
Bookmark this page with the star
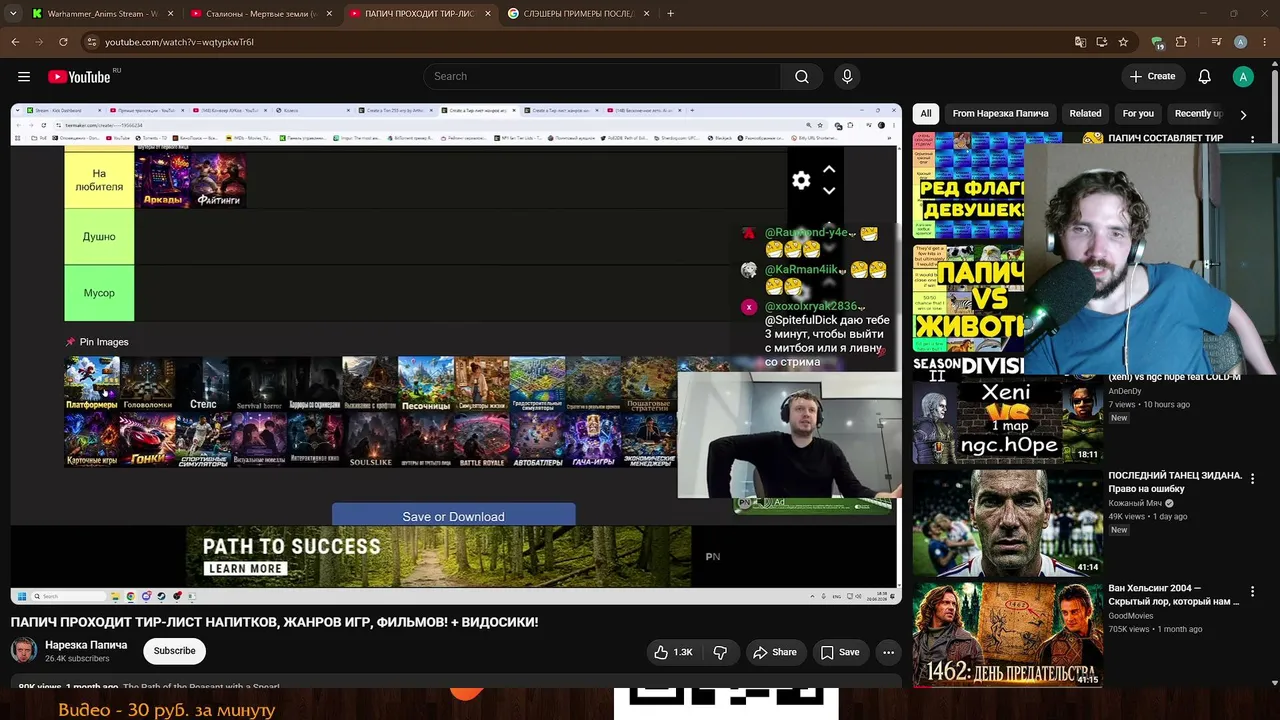pos(1124,42)
